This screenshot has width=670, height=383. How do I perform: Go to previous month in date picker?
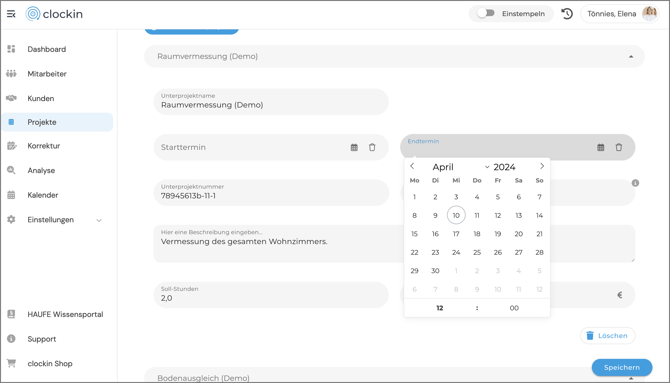[412, 166]
